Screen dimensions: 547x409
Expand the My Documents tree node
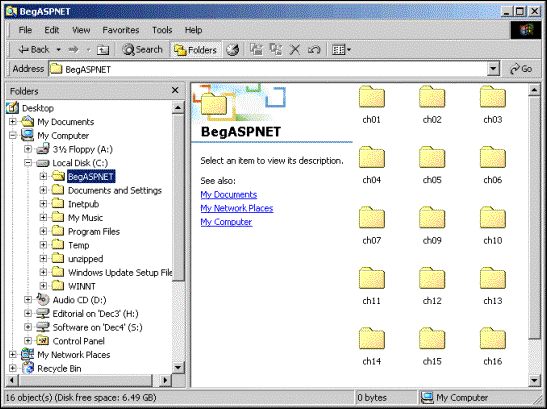coord(13,121)
